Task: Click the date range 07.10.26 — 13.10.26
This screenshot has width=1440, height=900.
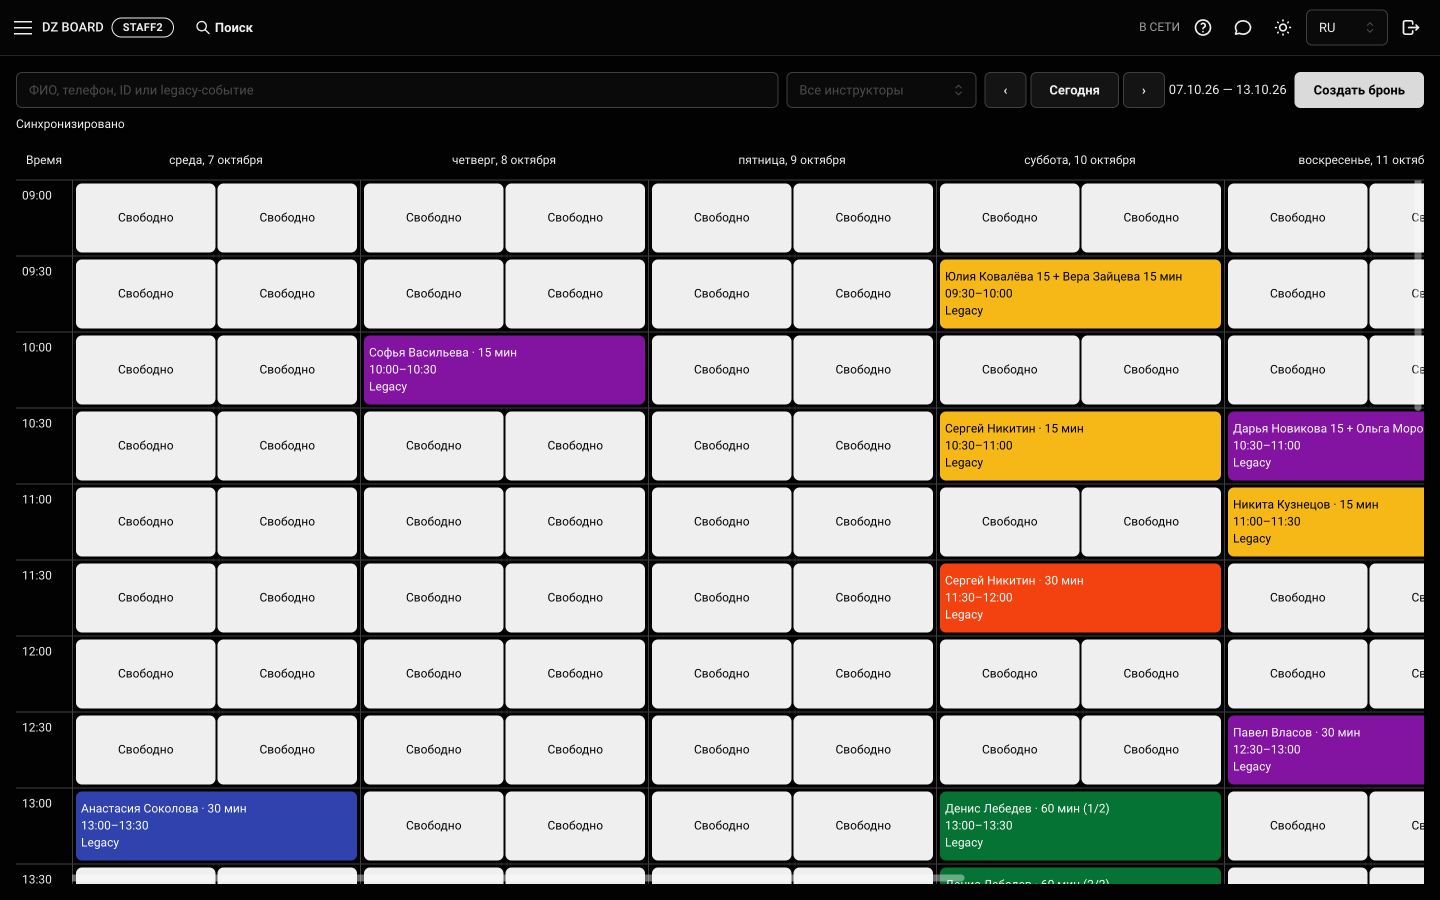Action: point(1228,90)
